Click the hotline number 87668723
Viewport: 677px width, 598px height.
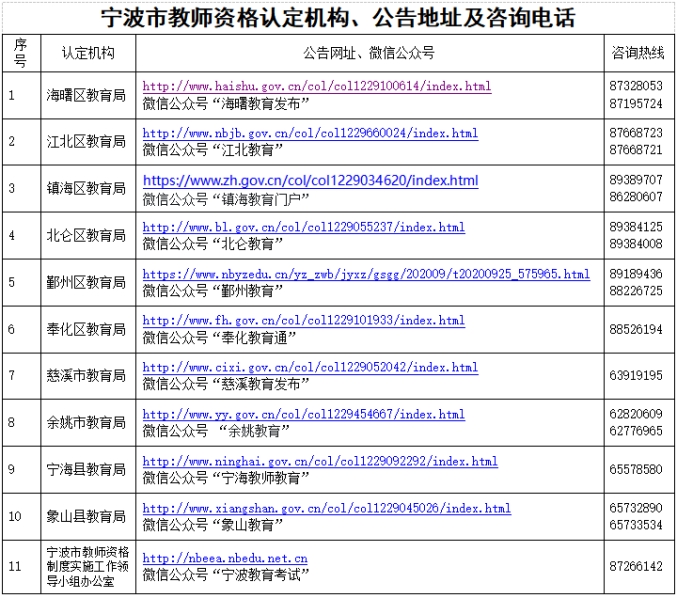click(x=636, y=133)
